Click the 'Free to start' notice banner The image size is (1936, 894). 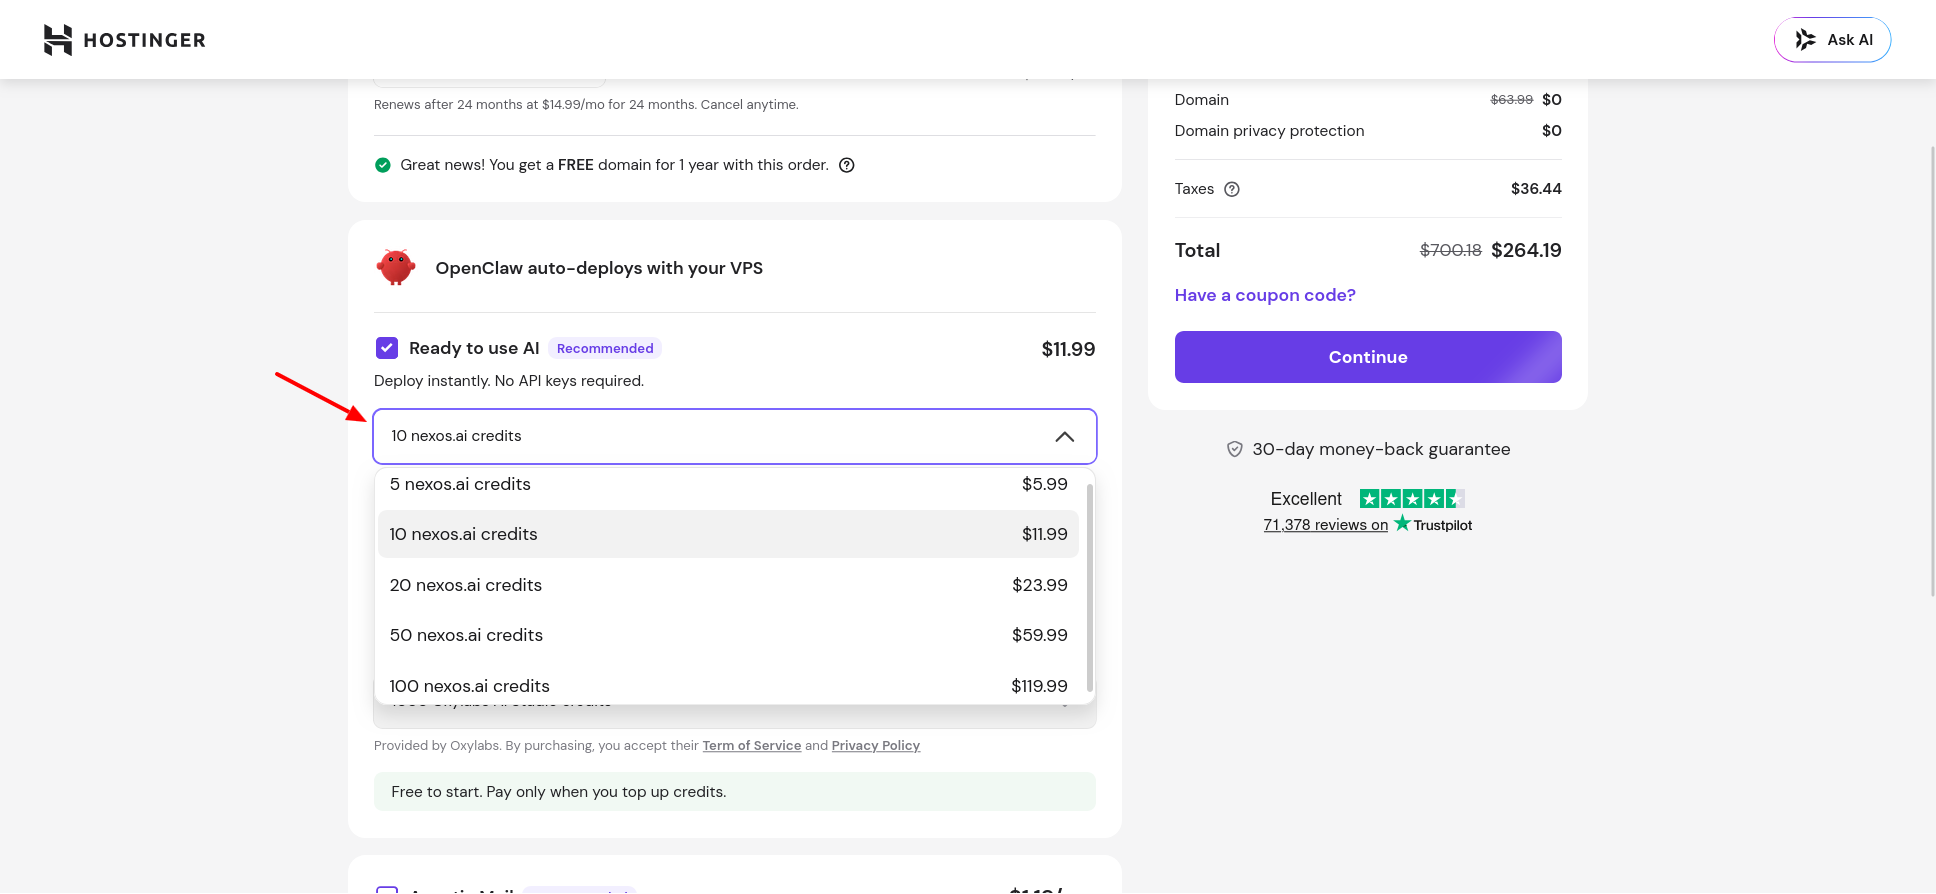735,792
